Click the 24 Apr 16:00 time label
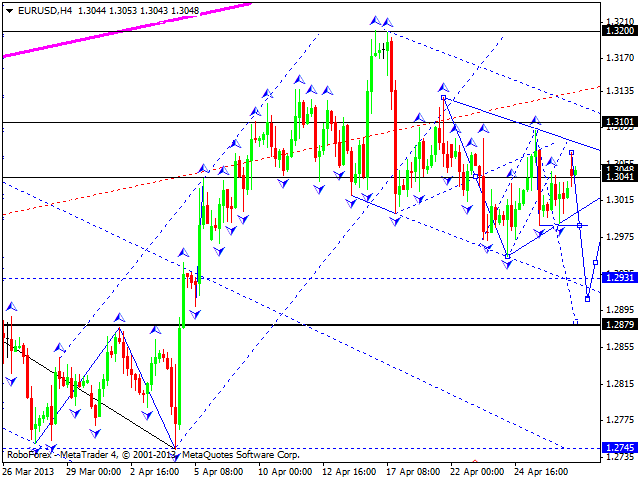Image resolution: width=640 pixels, height=480 pixels. point(541,471)
